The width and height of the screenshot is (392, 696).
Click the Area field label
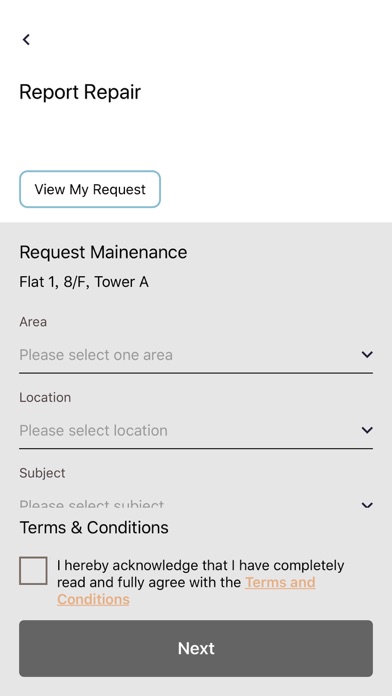point(33,321)
